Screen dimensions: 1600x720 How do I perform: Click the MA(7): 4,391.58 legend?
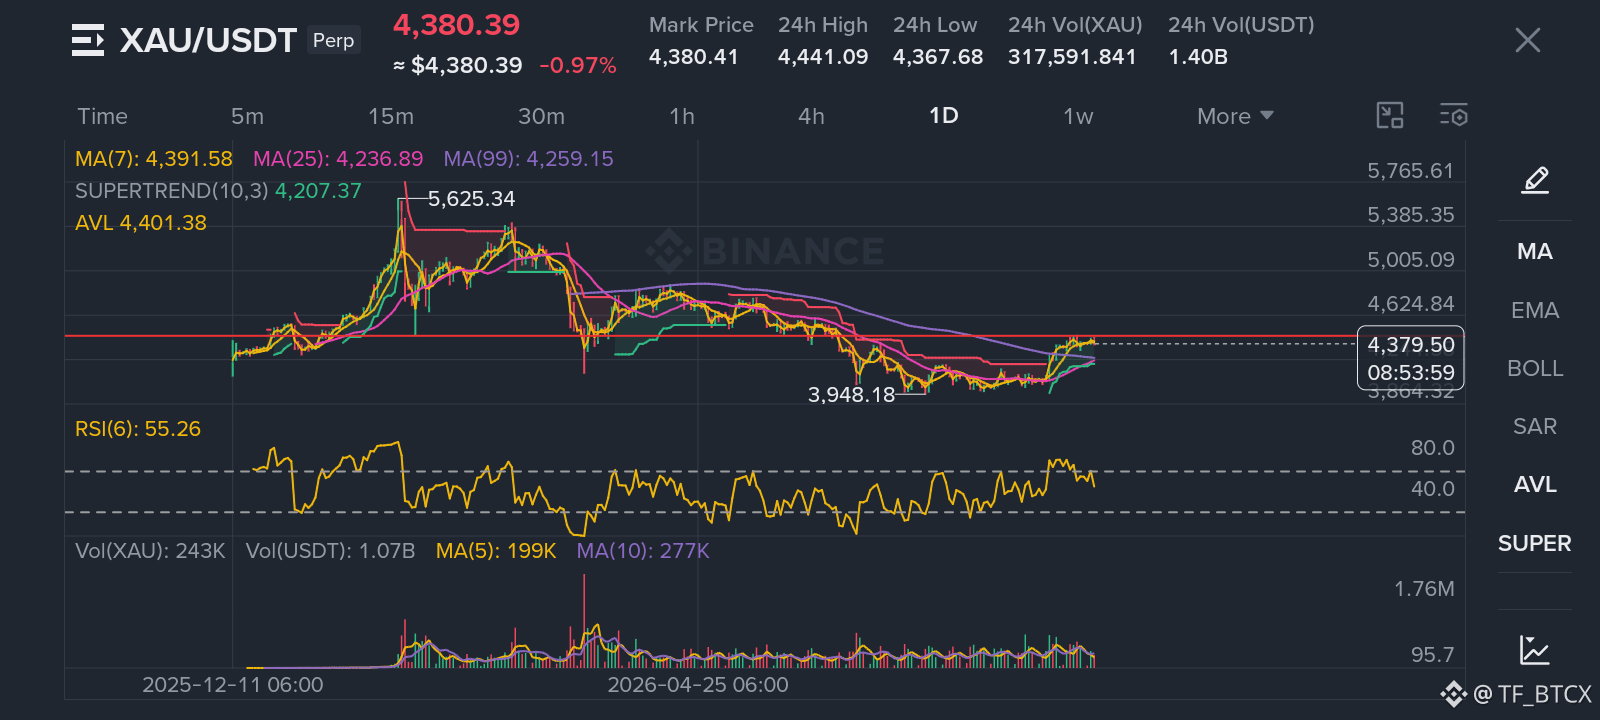click(154, 159)
